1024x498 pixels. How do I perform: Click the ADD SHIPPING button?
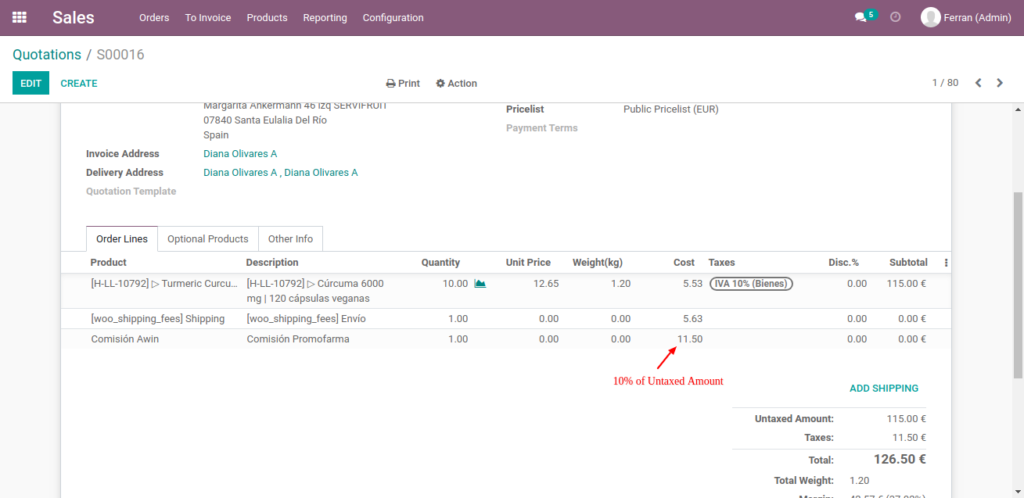[884, 388]
